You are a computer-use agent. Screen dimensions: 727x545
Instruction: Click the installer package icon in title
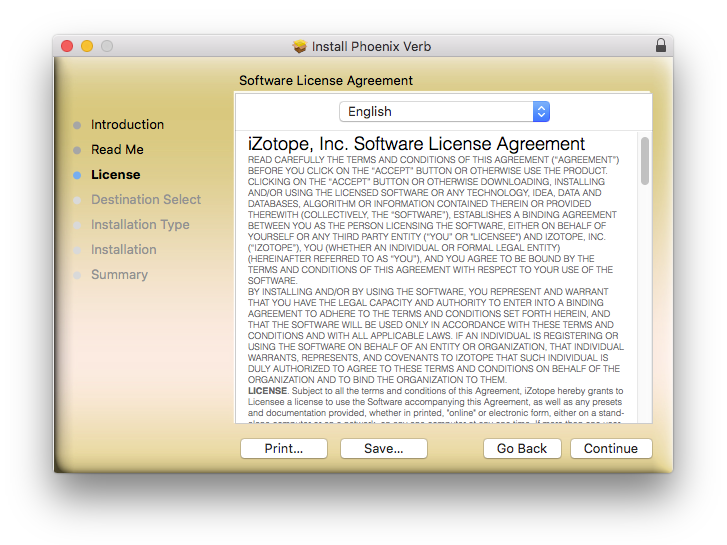point(300,46)
